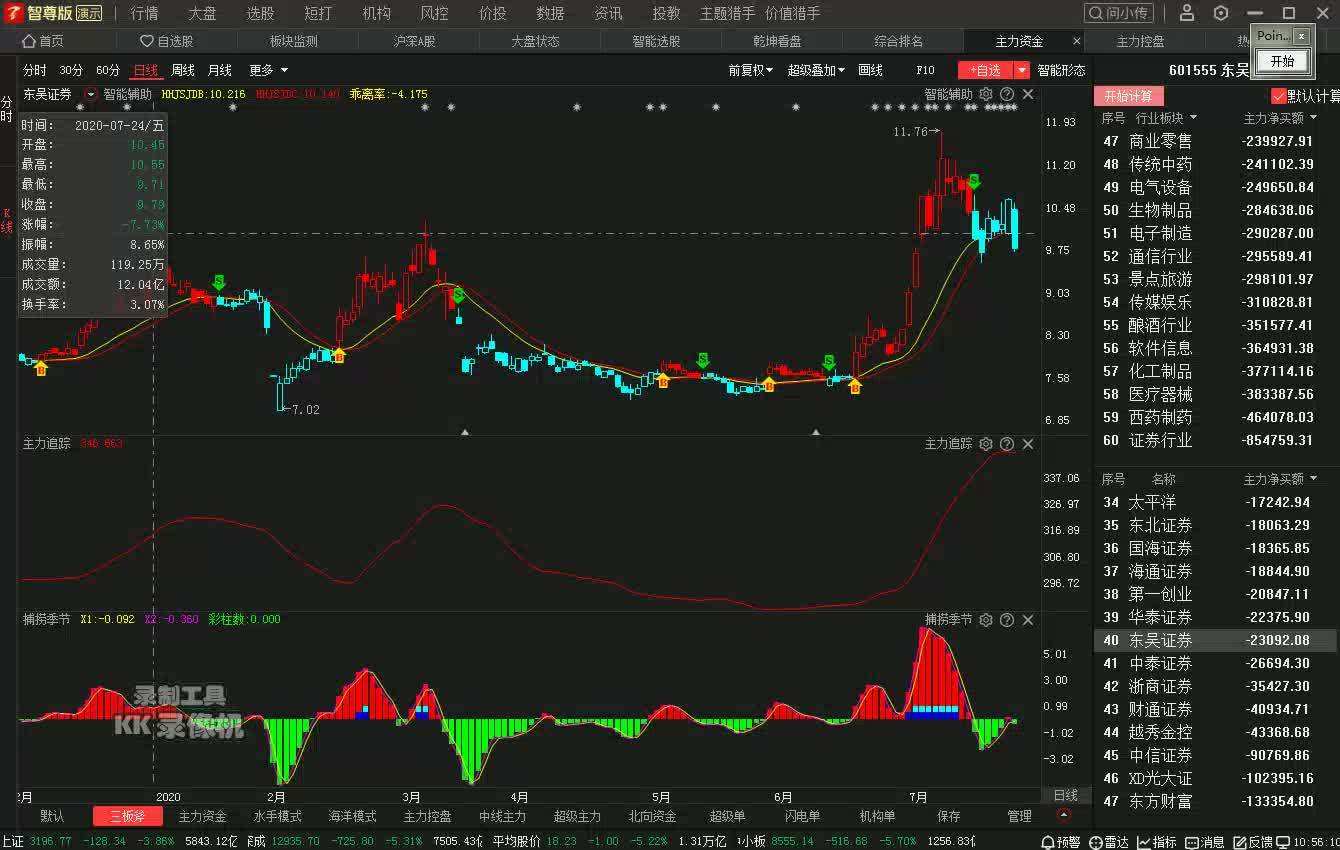Click the 问小传 search box
Viewport: 1340px width, 850px height.
click(x=1118, y=13)
